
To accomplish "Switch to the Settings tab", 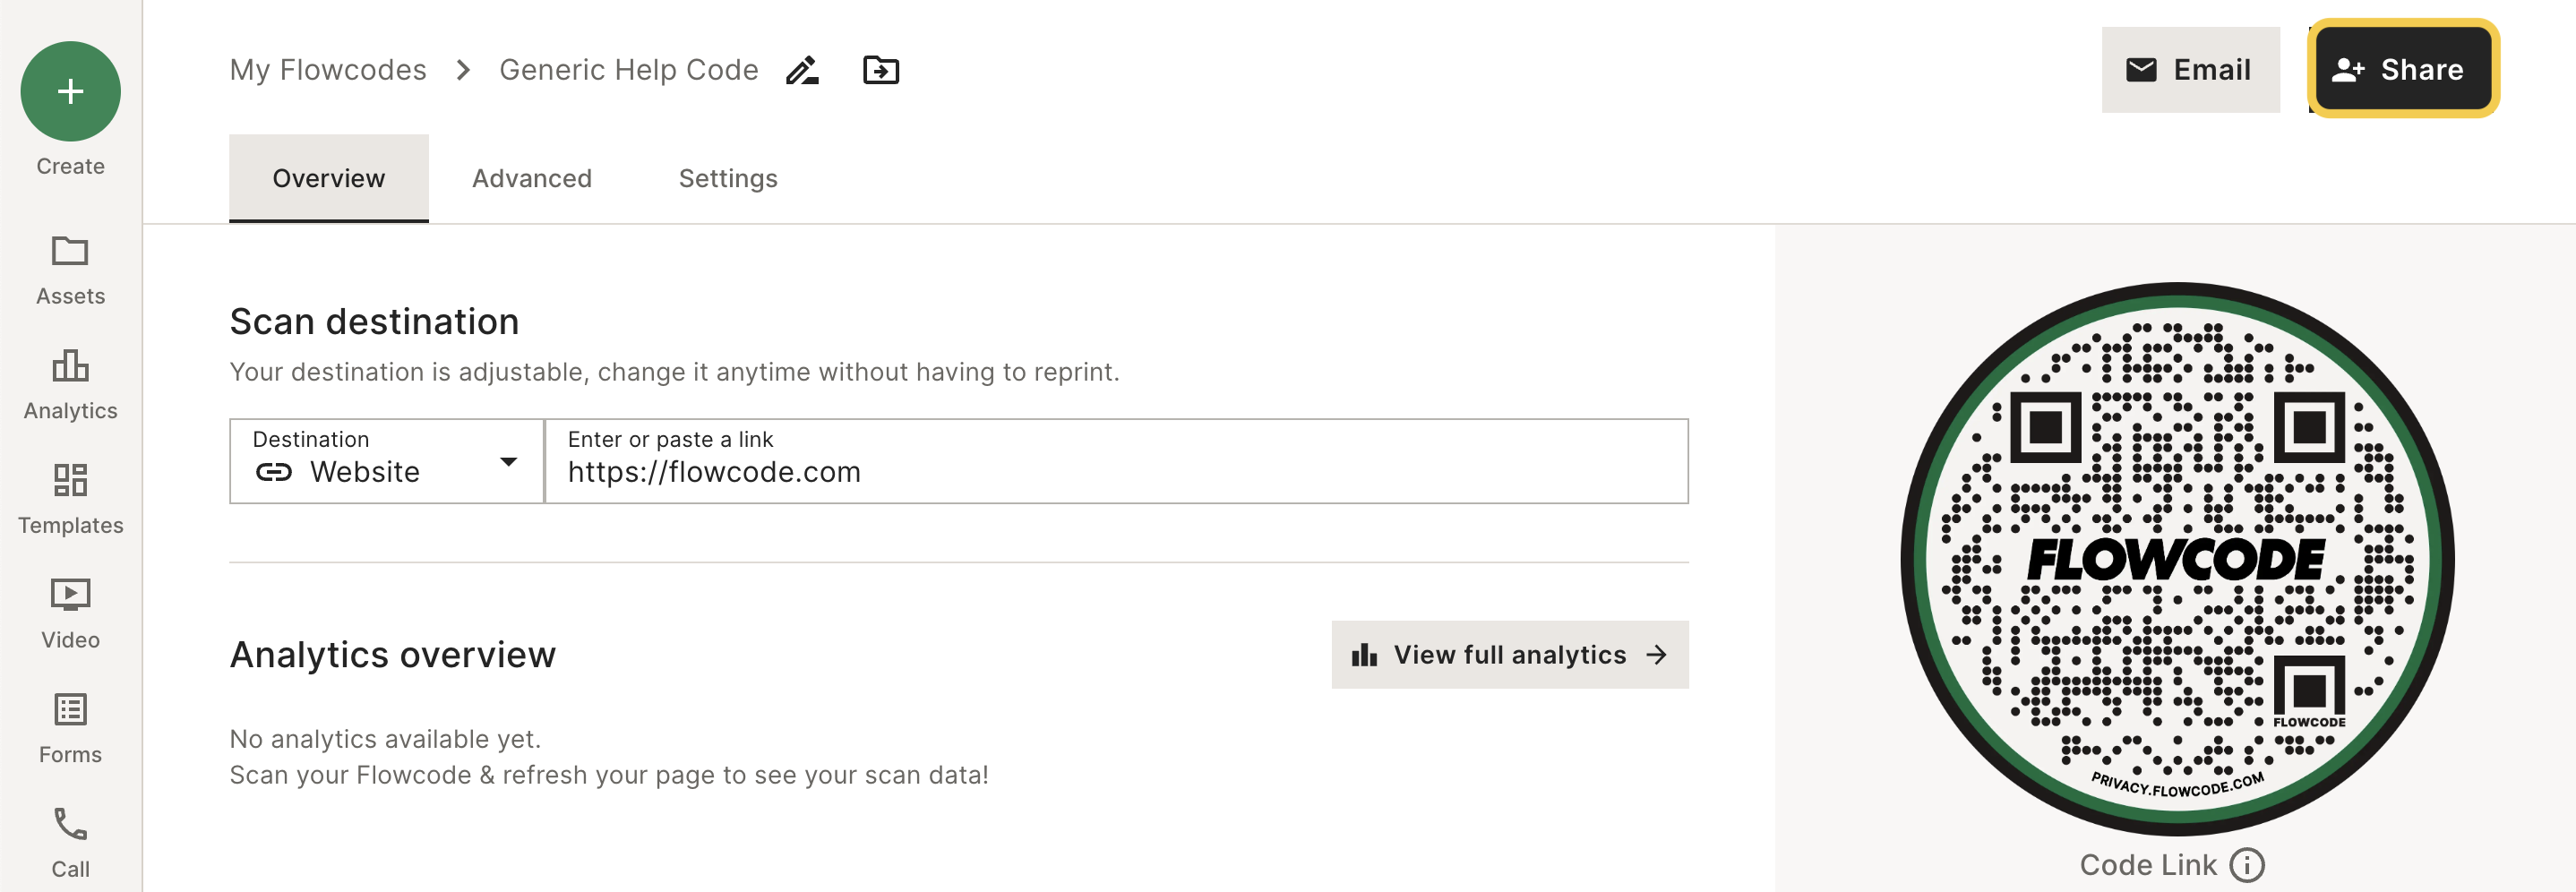I will [728, 178].
